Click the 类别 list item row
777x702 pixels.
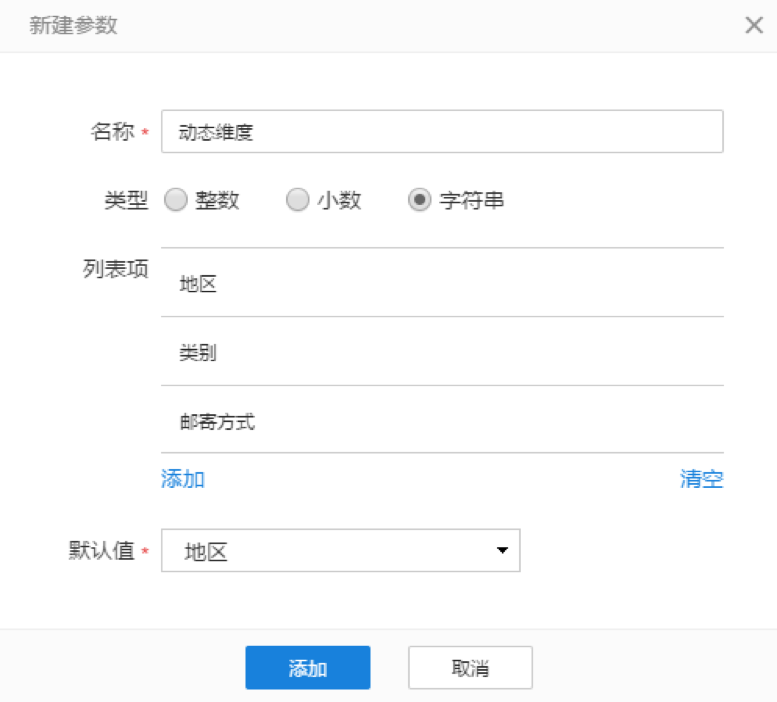click(x=442, y=351)
